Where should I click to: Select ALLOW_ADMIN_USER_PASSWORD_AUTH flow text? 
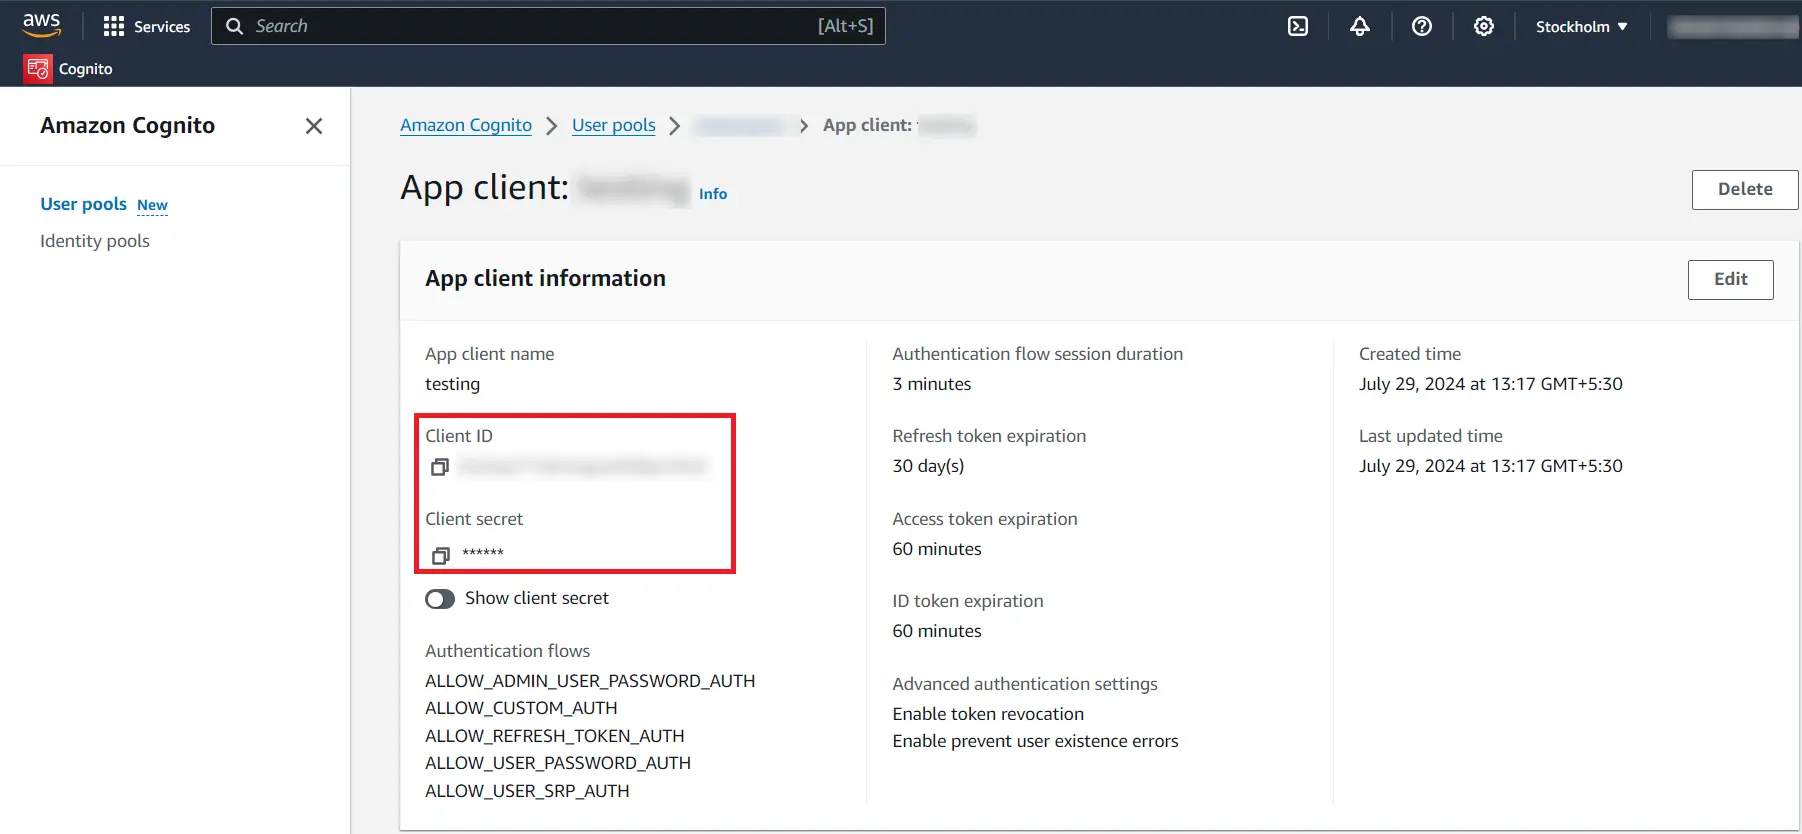590,681
